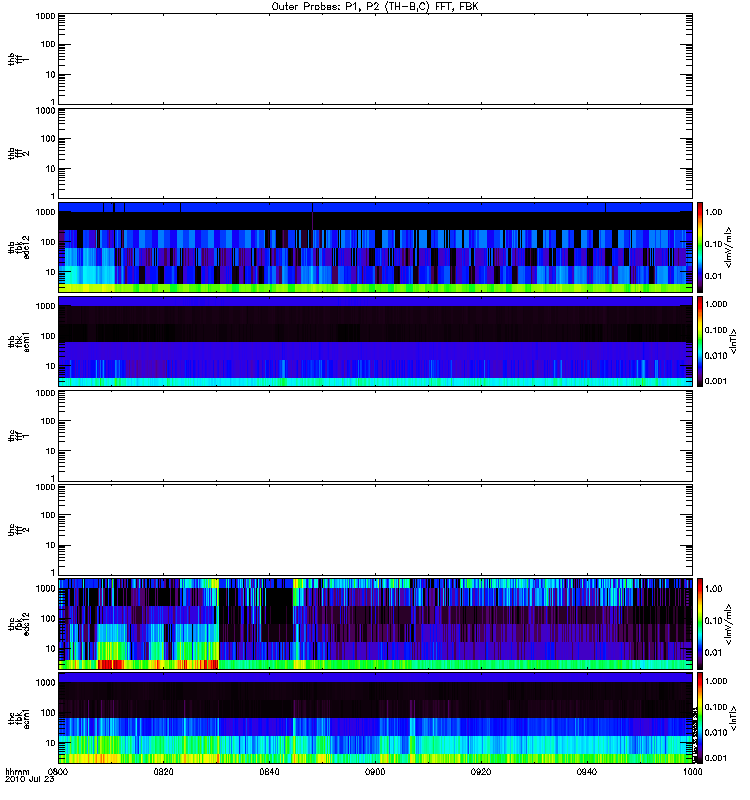This screenshot has height=800, width=750.
Task: Click the '<|nT|>' unit label beside thc scm1 color bar
Action: click(x=733, y=718)
